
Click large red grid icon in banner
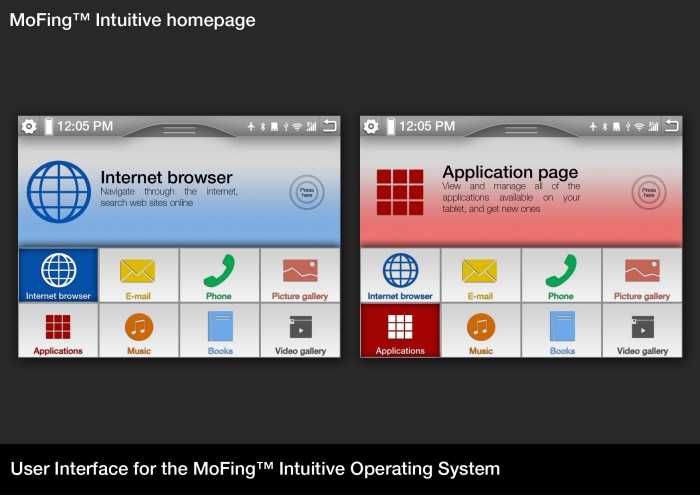(x=400, y=191)
